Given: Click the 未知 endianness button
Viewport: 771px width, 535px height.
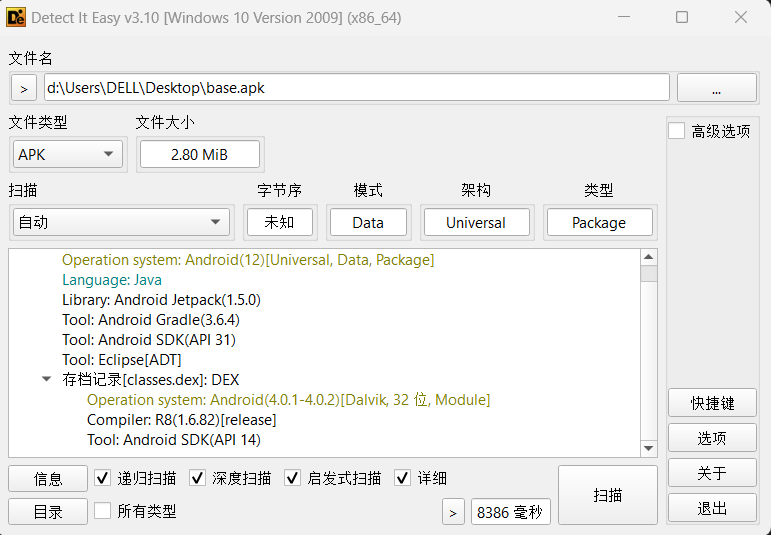Looking at the screenshot, I should [x=280, y=222].
